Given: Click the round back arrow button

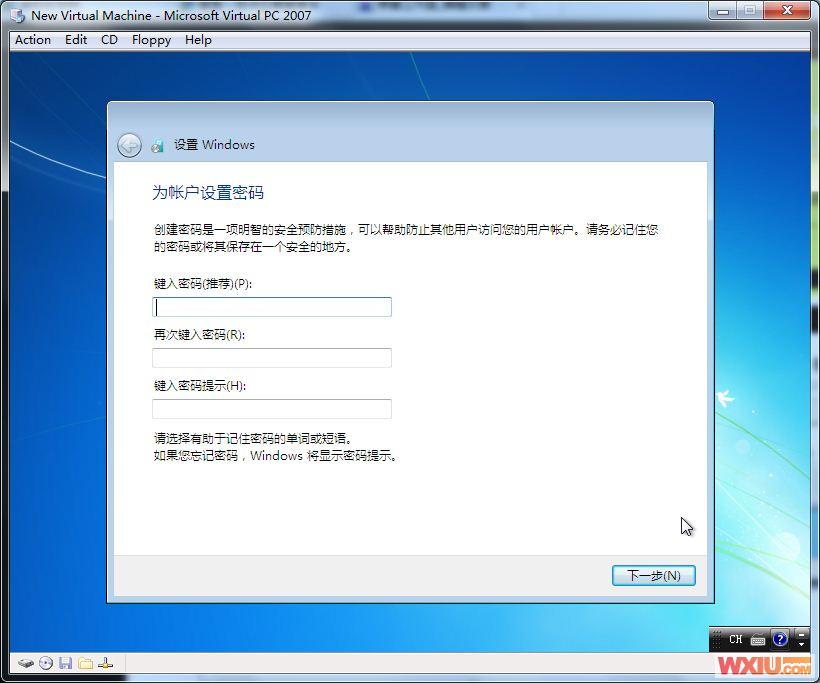Looking at the screenshot, I should (129, 145).
